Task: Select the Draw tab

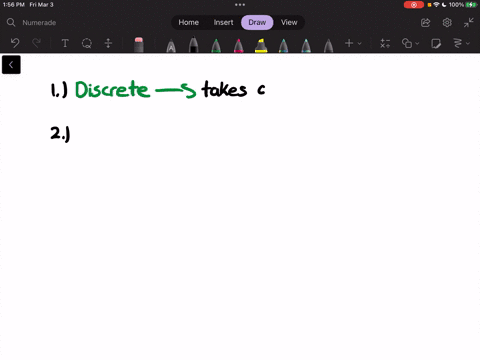Action: tap(257, 22)
